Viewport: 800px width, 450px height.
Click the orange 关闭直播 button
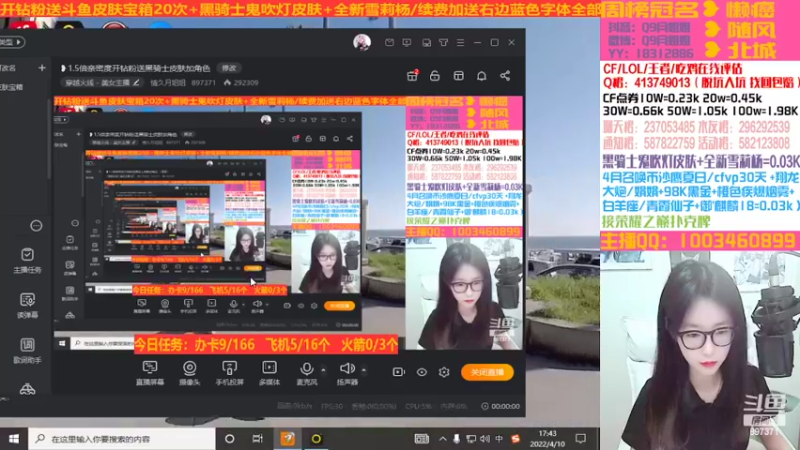[x=487, y=372]
